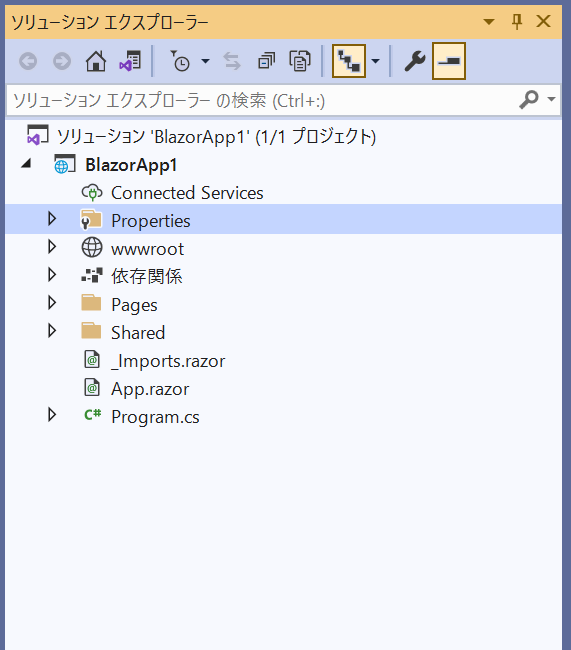Click the wwwroot globe icon
The image size is (571, 650).
coord(92,247)
